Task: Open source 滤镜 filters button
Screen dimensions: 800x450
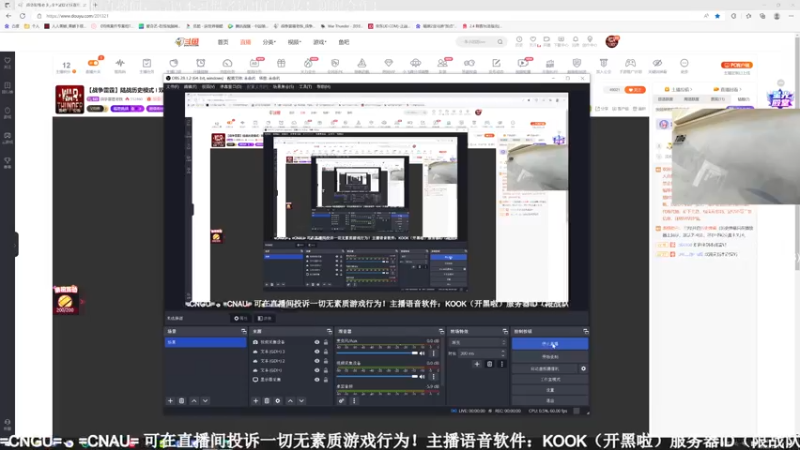Action: coord(265,318)
